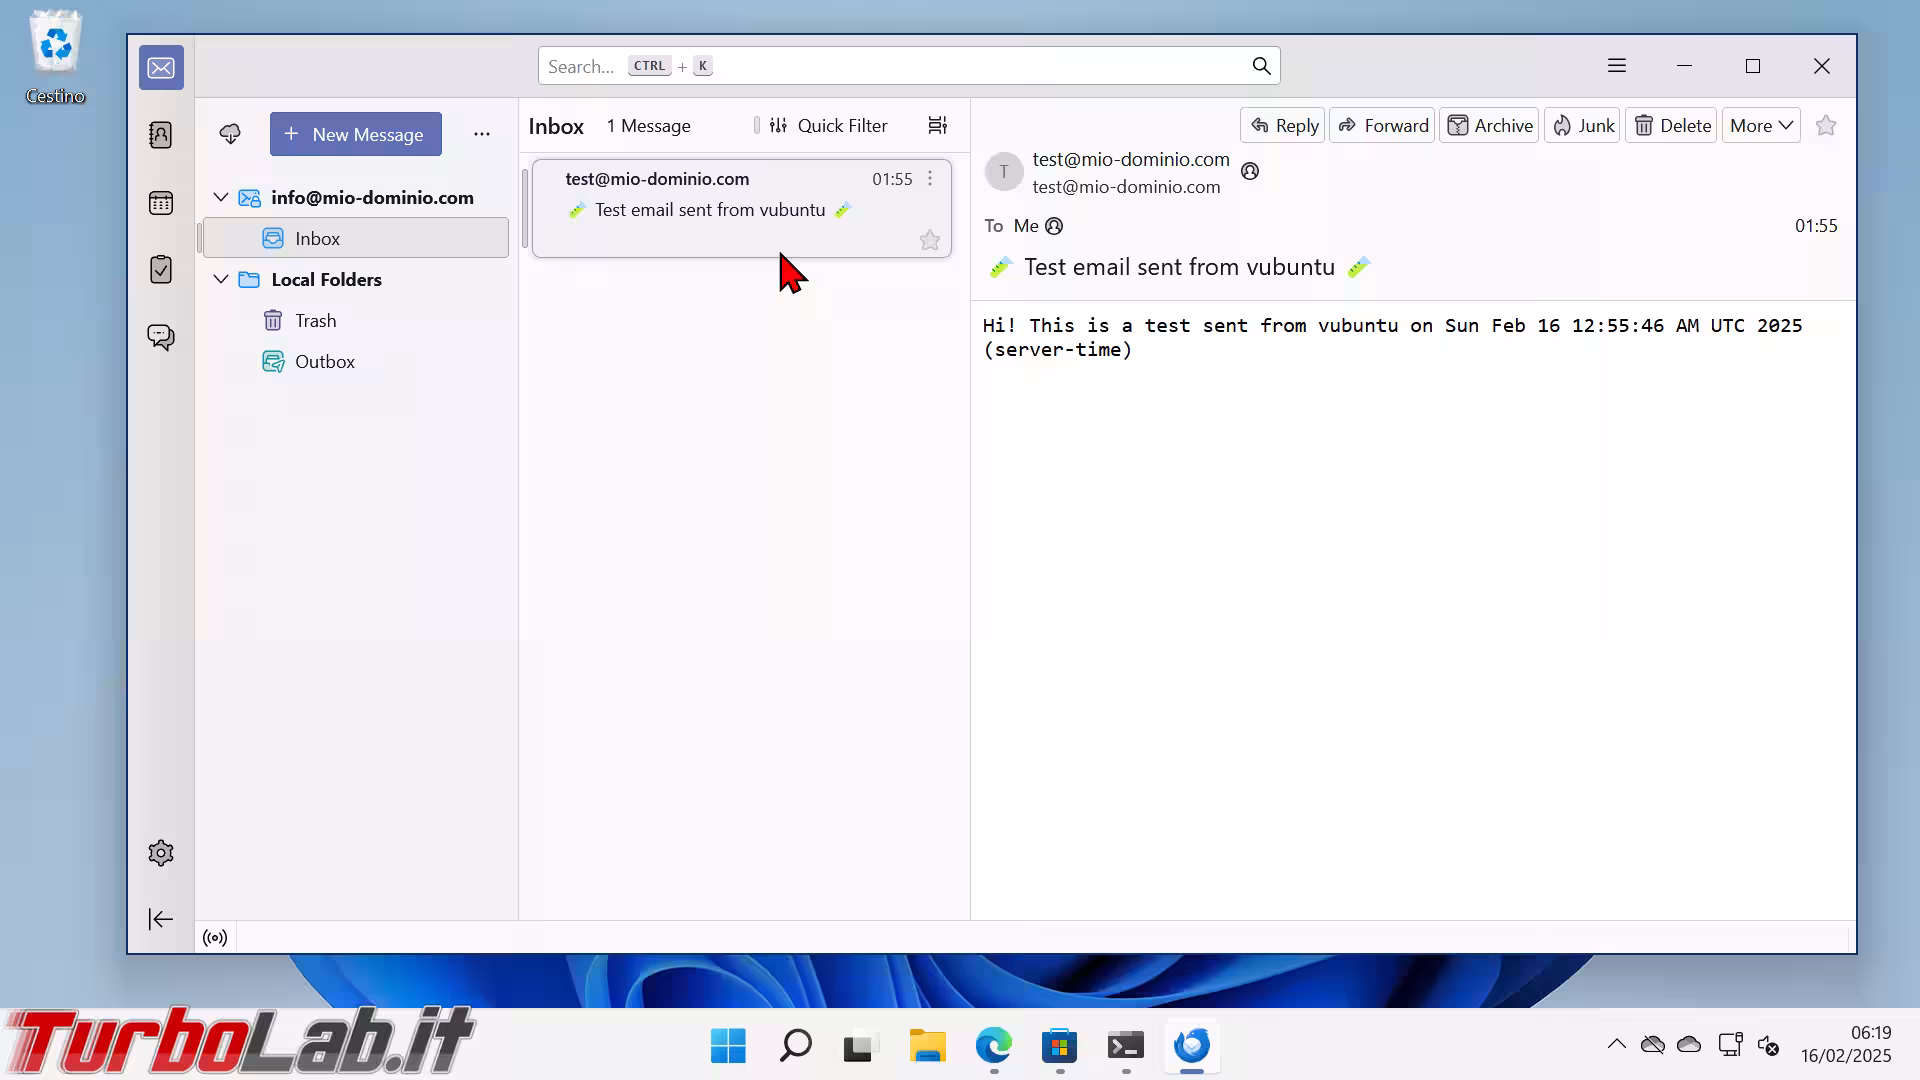1920x1080 pixels.
Task: Open the Calendar space in sidebar
Action: [161, 203]
